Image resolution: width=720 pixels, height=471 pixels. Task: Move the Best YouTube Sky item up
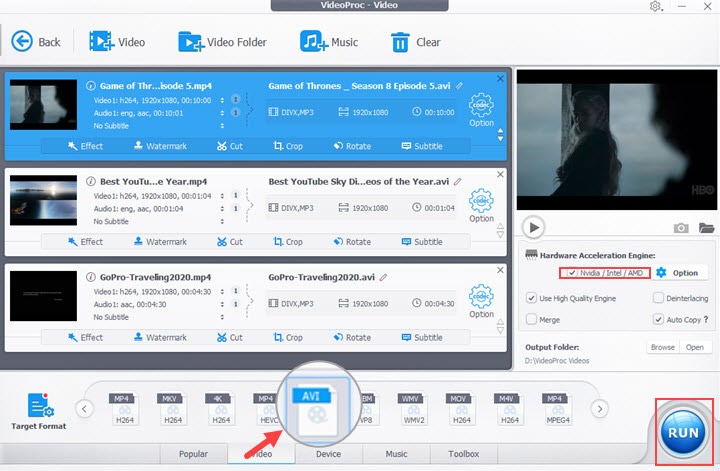(501, 226)
